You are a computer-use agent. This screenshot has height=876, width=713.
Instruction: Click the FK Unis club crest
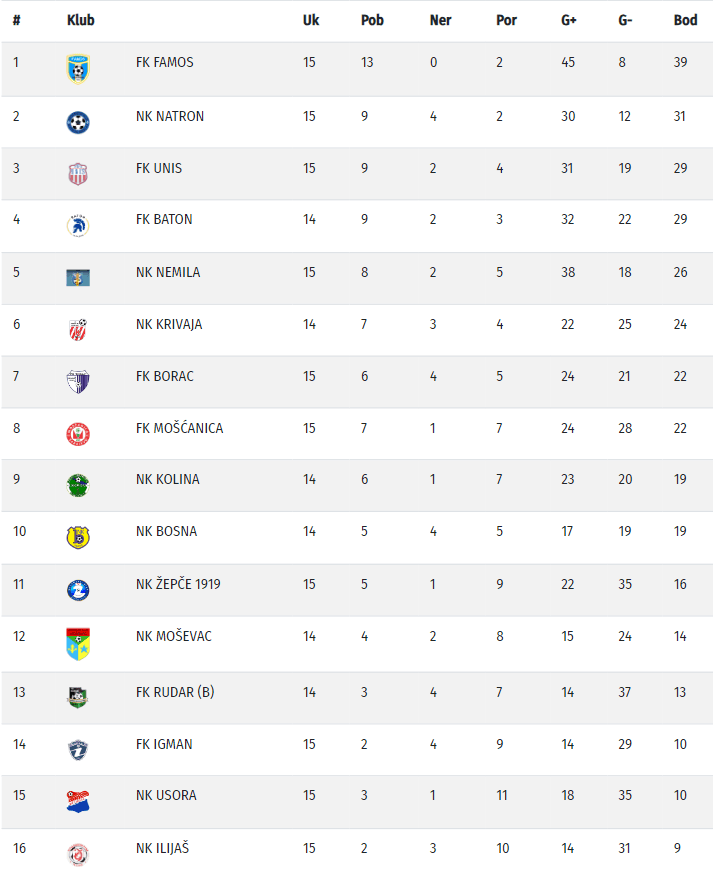pos(78,174)
